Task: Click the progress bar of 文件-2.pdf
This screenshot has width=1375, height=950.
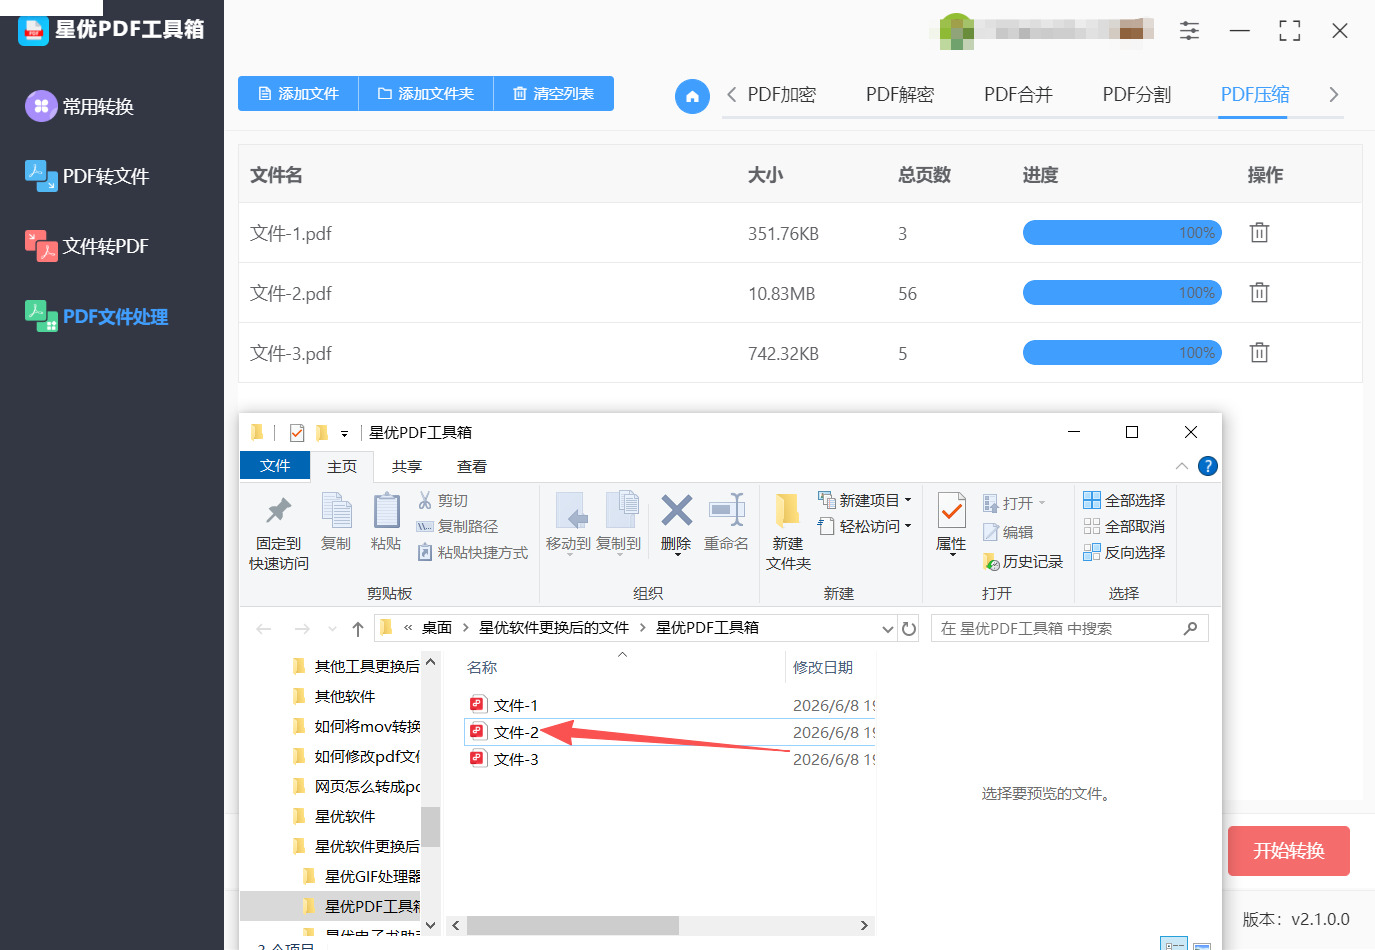Action: (x=1122, y=293)
